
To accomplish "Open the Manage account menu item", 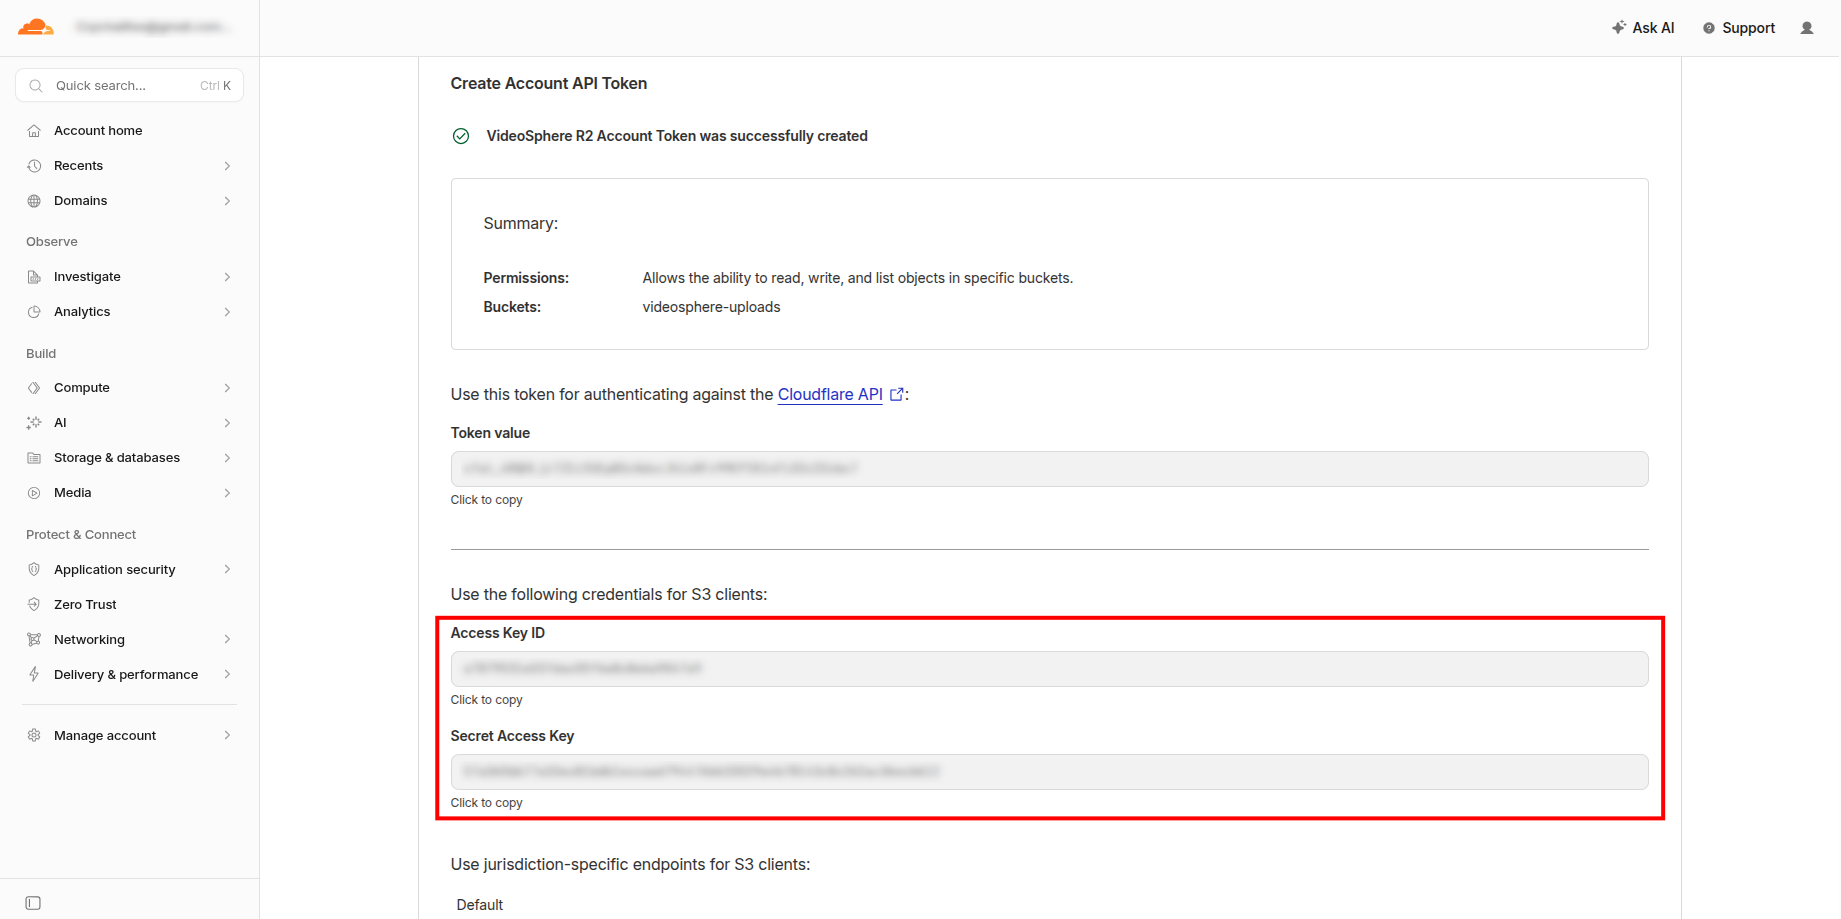I will point(130,735).
